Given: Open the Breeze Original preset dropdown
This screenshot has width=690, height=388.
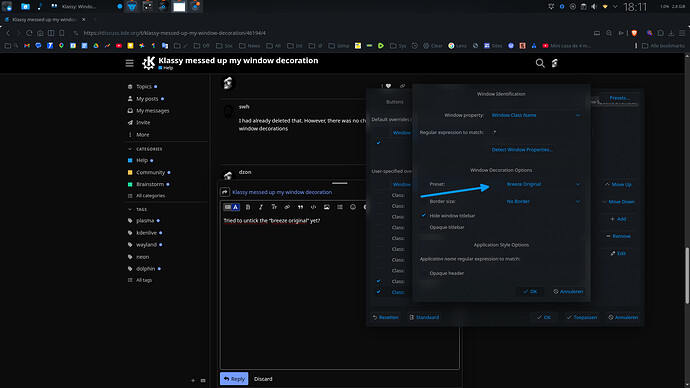Looking at the screenshot, I should click(x=543, y=184).
